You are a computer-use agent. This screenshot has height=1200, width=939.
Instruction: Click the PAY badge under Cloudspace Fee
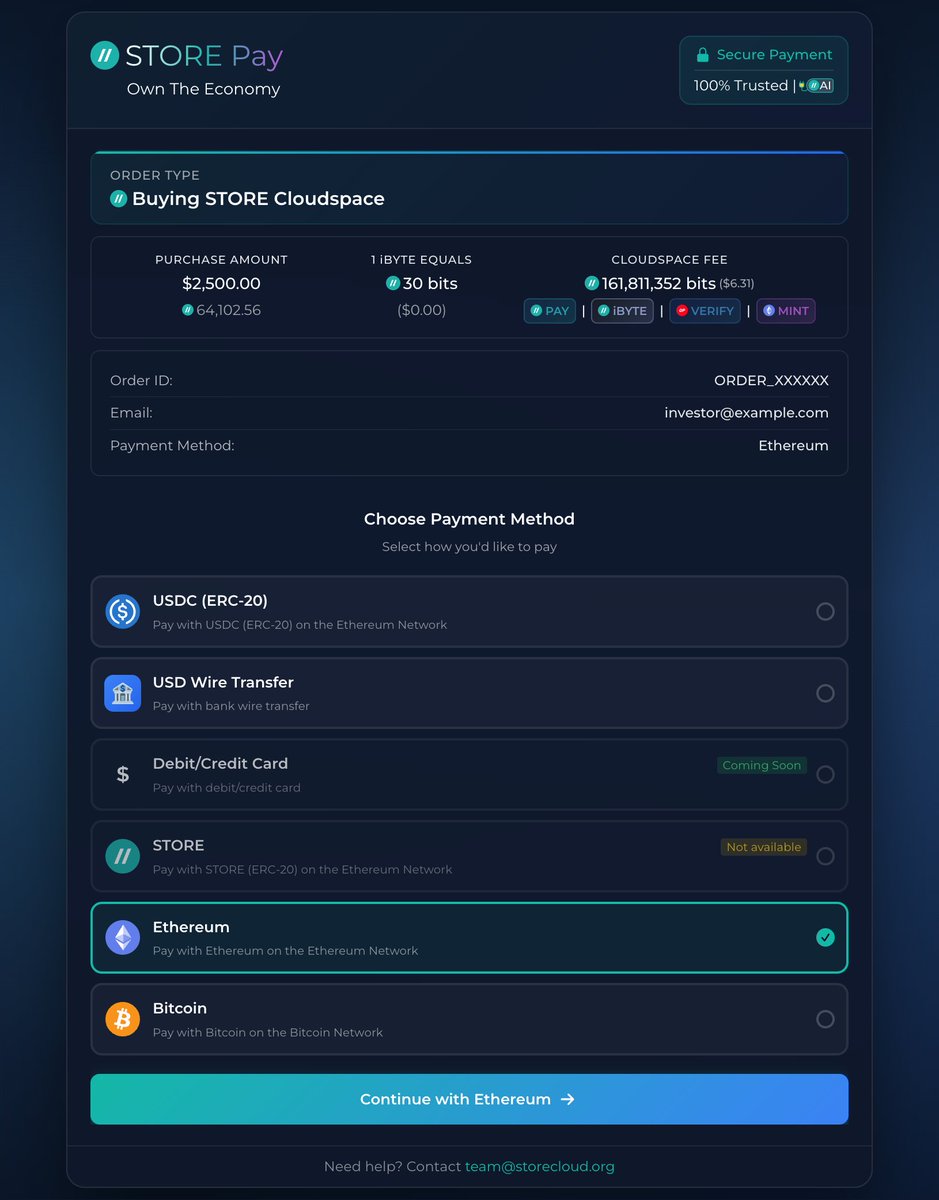coord(550,311)
